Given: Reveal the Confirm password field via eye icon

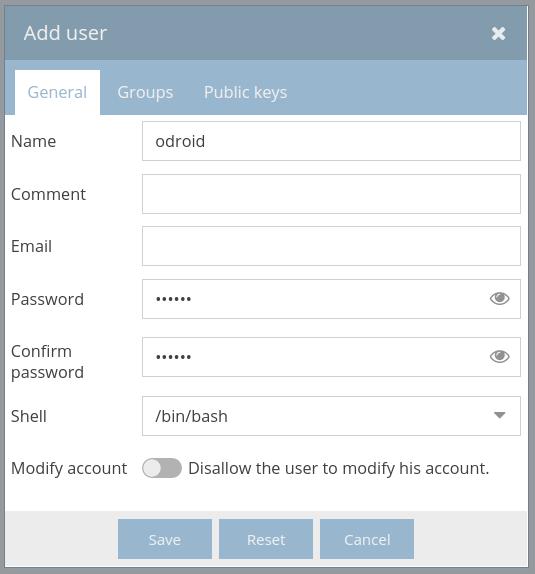Looking at the screenshot, I should [499, 357].
